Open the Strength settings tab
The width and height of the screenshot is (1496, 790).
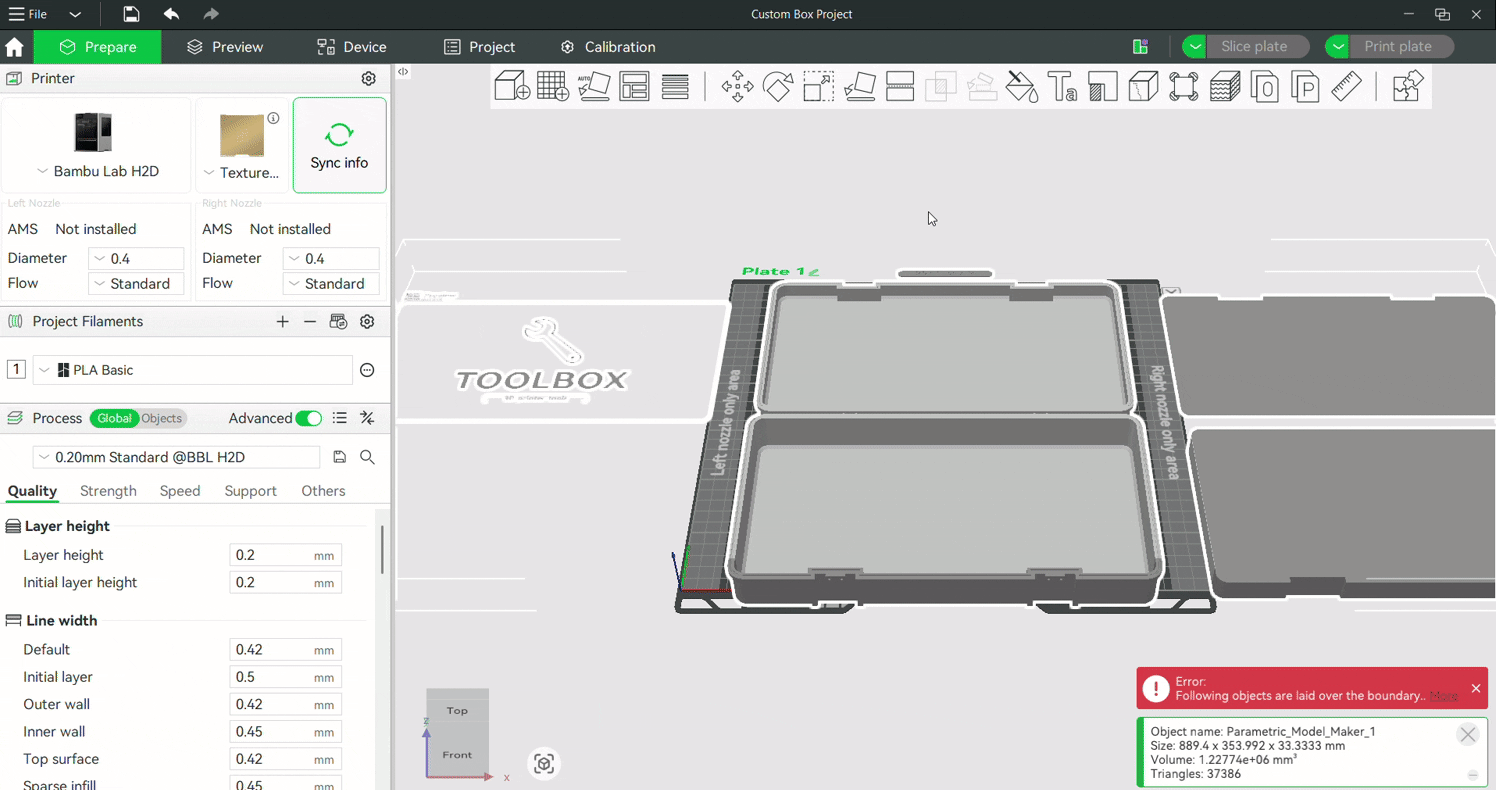pos(108,491)
